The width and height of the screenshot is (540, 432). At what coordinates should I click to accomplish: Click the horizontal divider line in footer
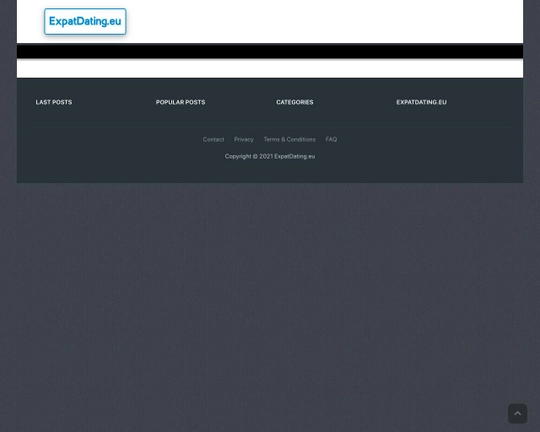[270, 127]
